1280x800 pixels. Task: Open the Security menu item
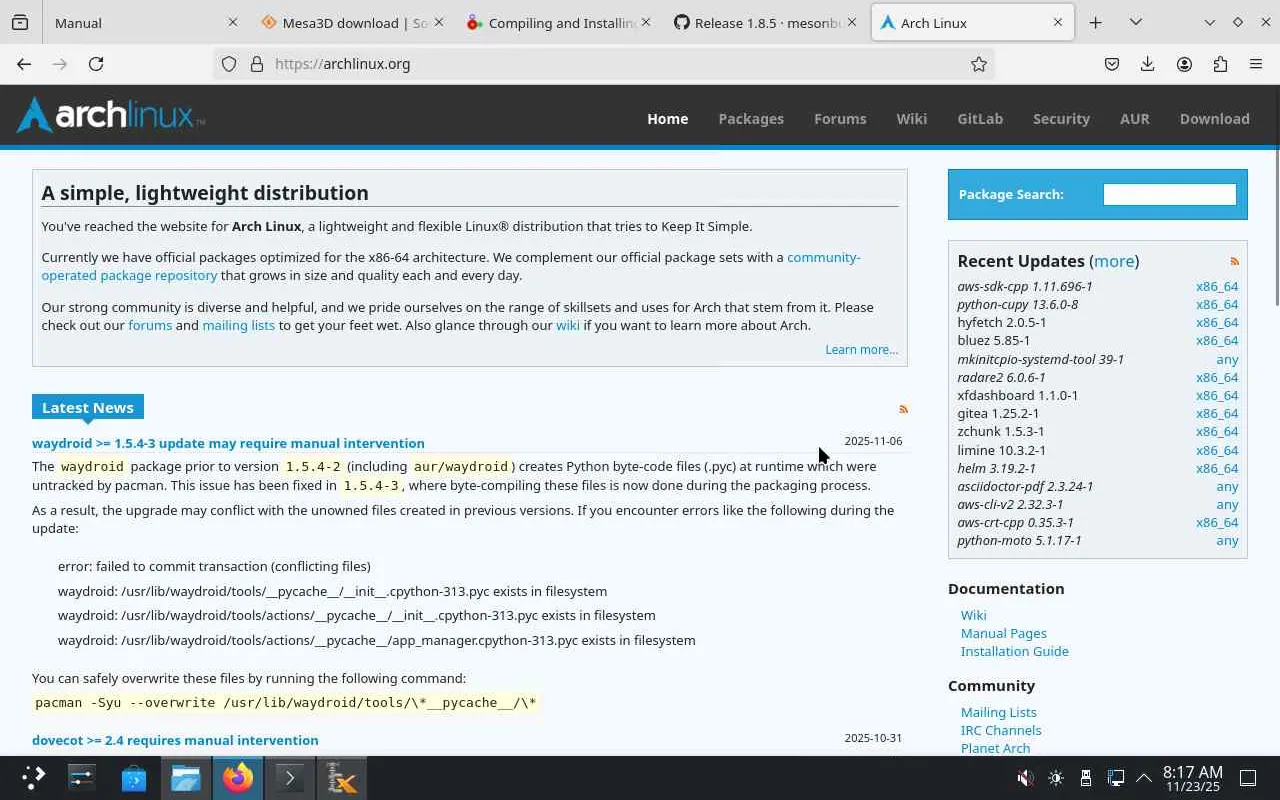tap(1061, 118)
